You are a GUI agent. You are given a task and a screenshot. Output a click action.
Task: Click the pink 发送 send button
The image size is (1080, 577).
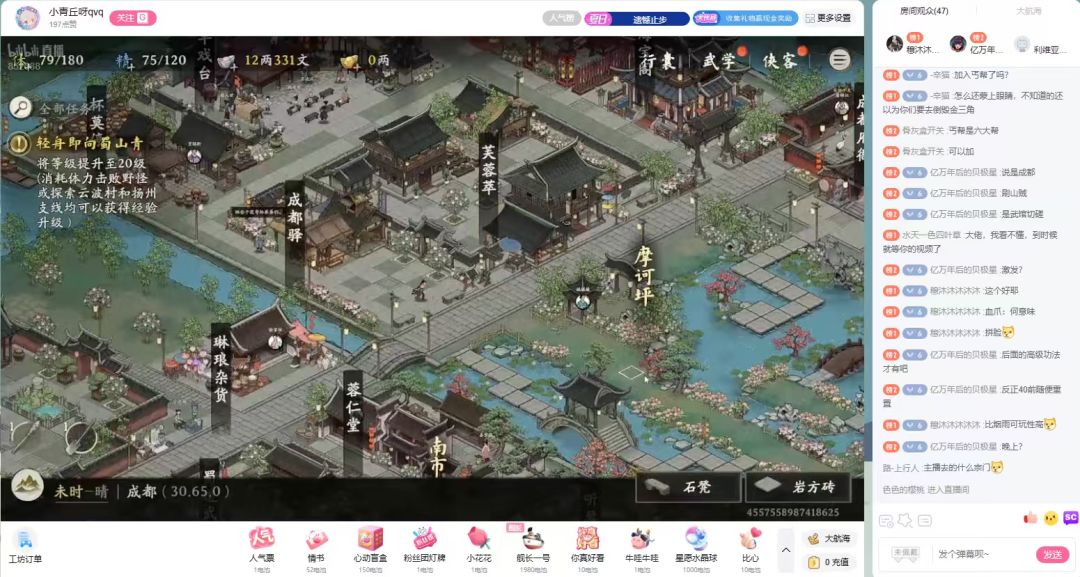click(1052, 554)
